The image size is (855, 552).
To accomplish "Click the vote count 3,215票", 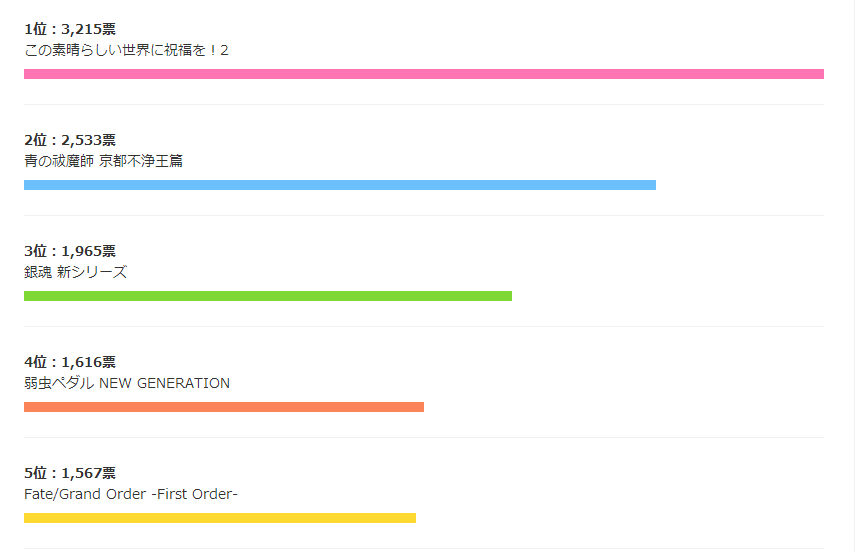I will tap(88, 29).
